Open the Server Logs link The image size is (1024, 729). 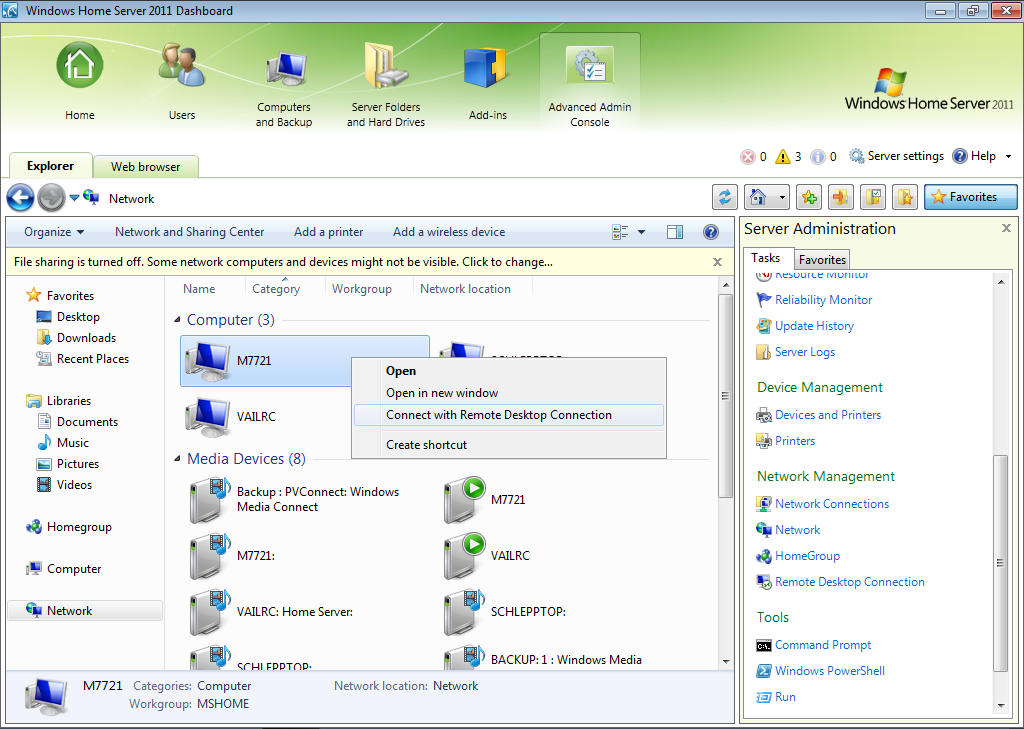tap(805, 352)
